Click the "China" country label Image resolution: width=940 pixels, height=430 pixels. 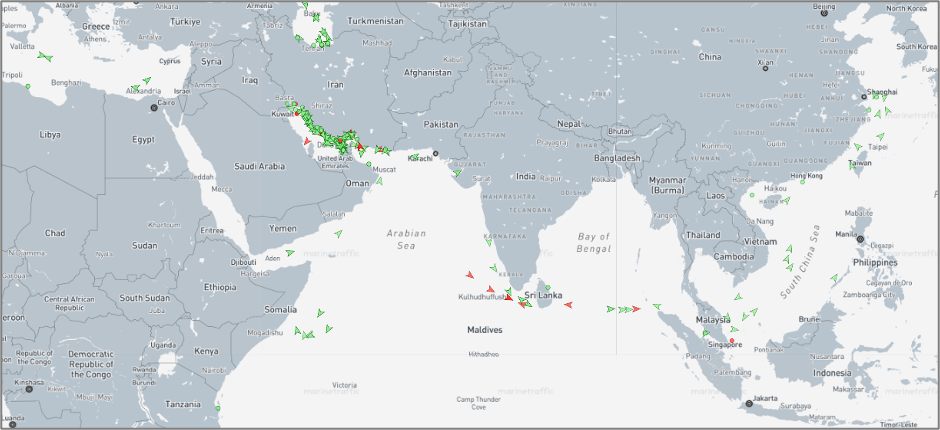pos(710,57)
